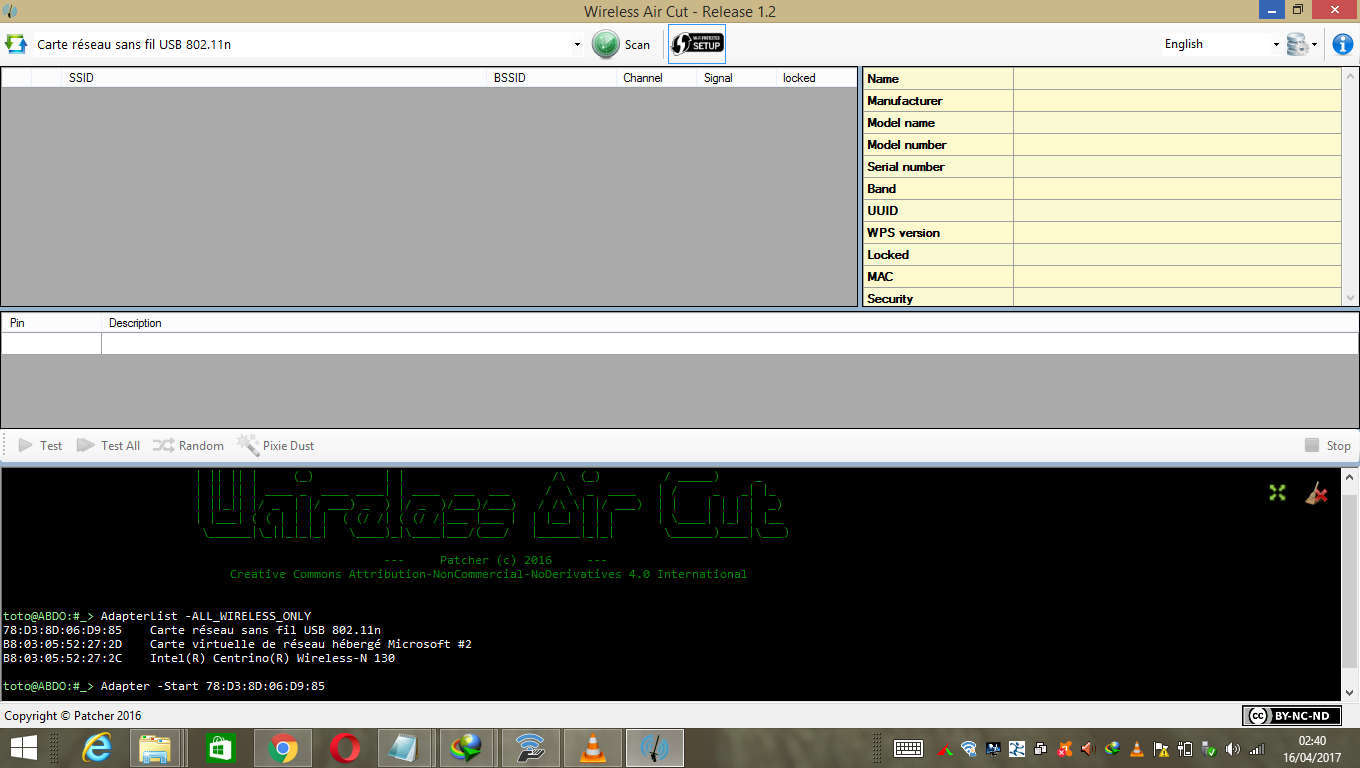Click the green expand console icon
Screen dimensions: 1360x768
pos(1277,492)
